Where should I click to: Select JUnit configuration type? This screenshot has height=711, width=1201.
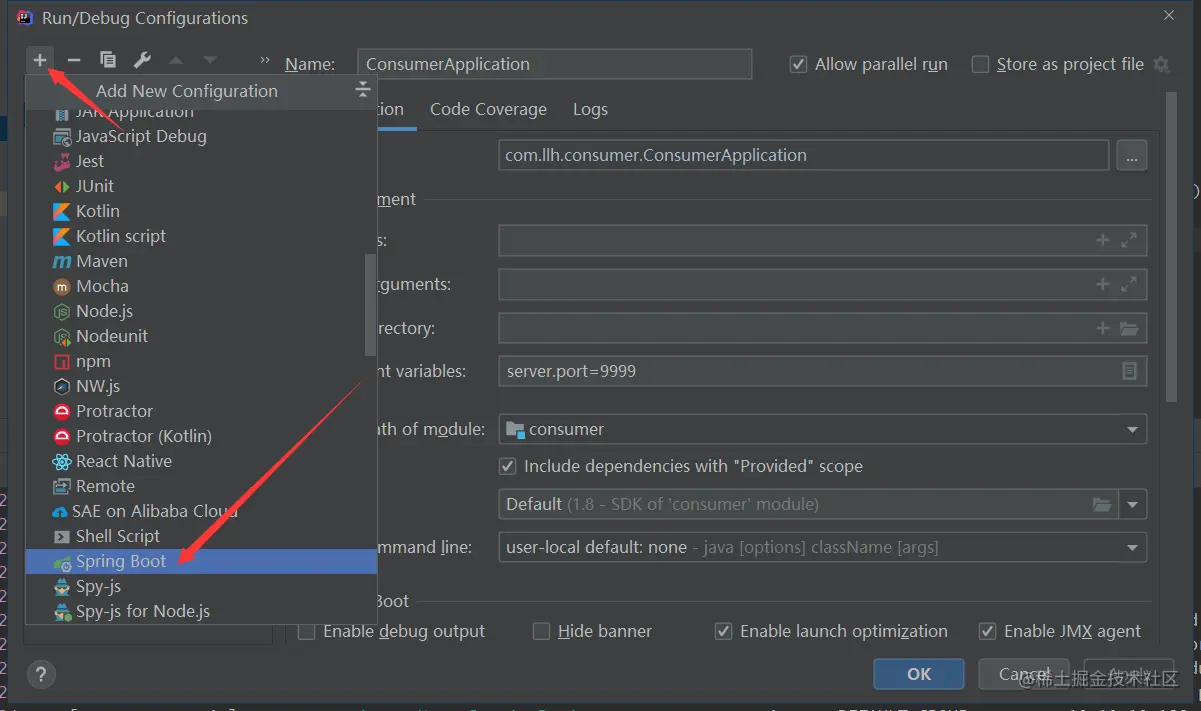[201, 186]
